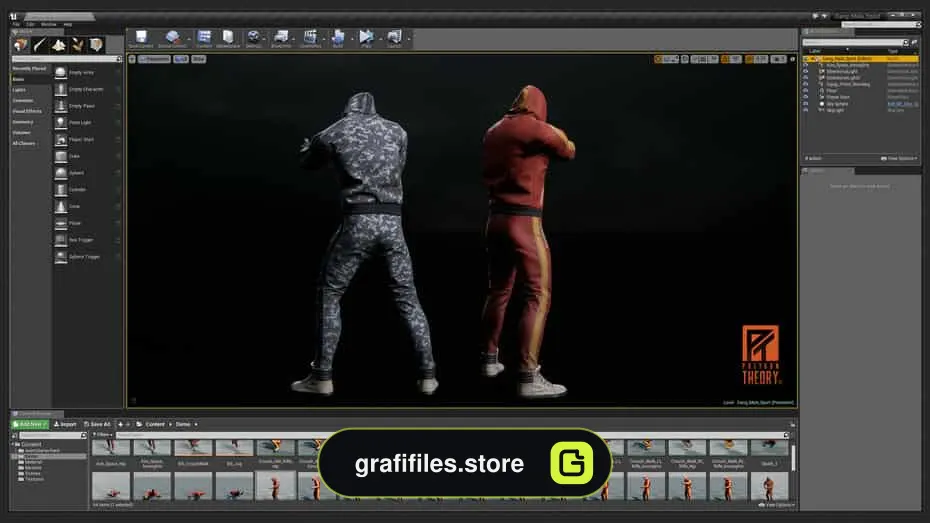Open the Lit view mode dropdown

point(180,59)
